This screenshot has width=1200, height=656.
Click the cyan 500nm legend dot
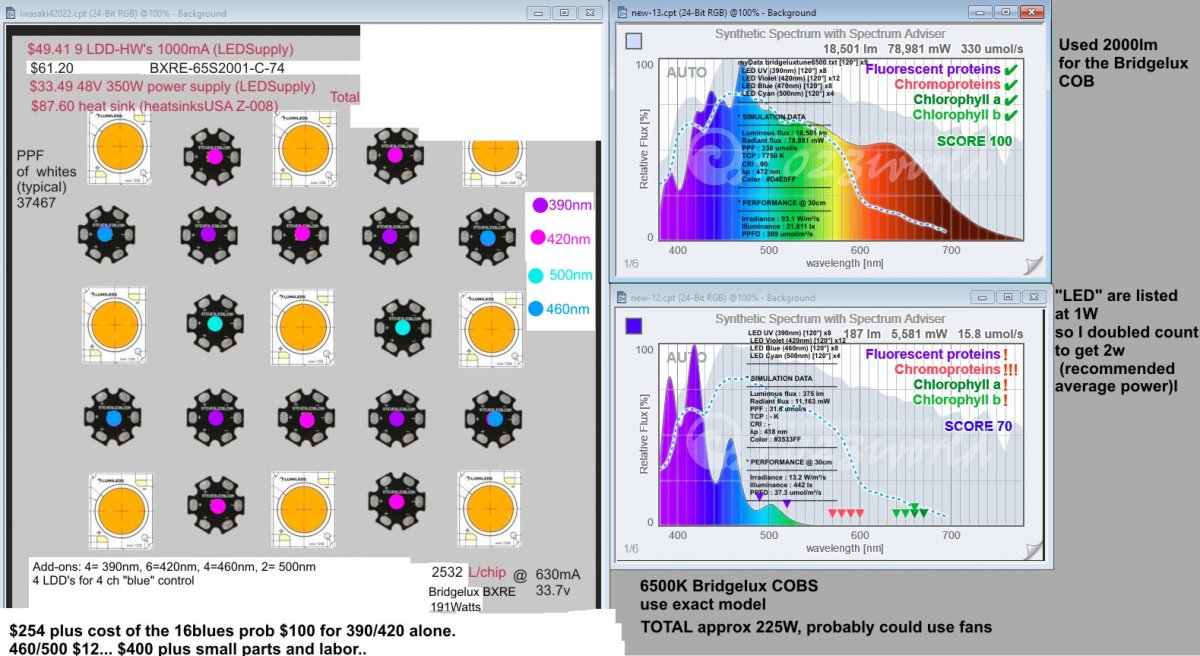[x=535, y=276]
